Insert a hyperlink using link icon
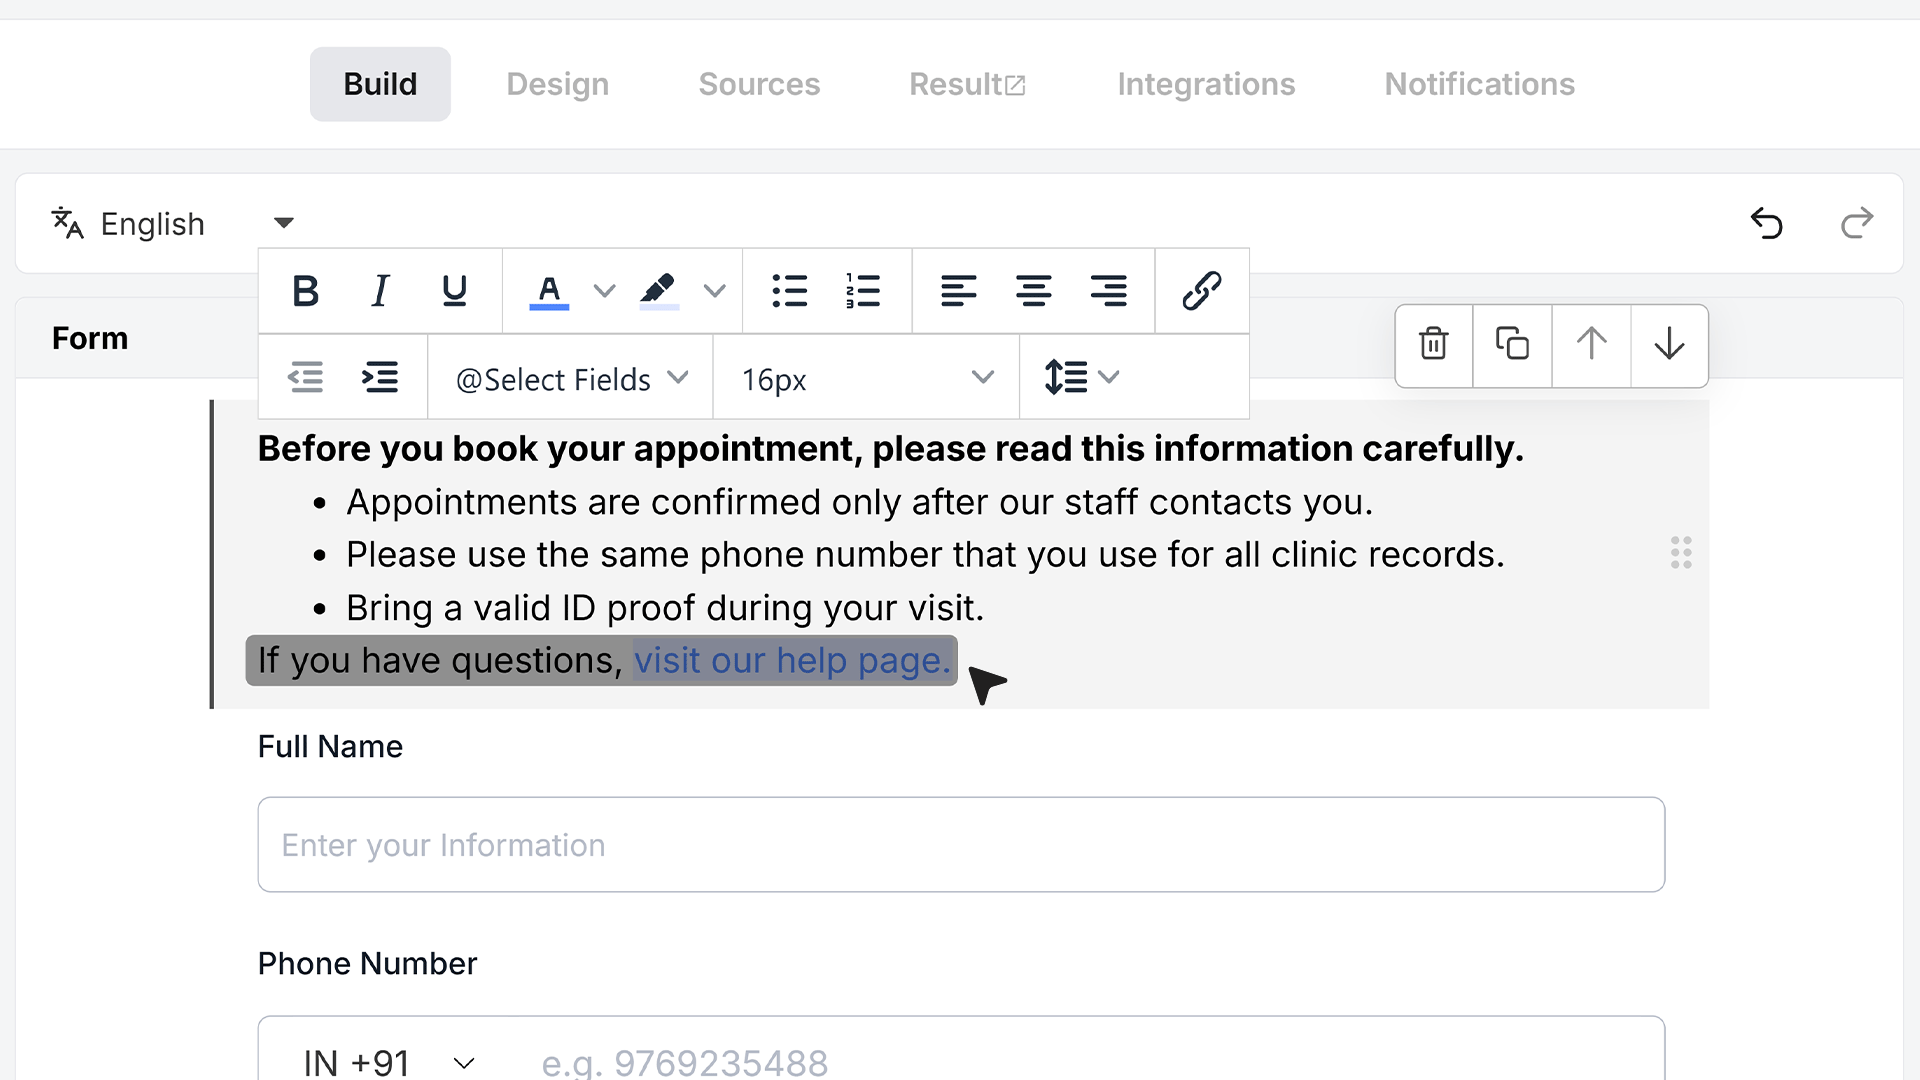The height and width of the screenshot is (1080, 1920). (1201, 291)
